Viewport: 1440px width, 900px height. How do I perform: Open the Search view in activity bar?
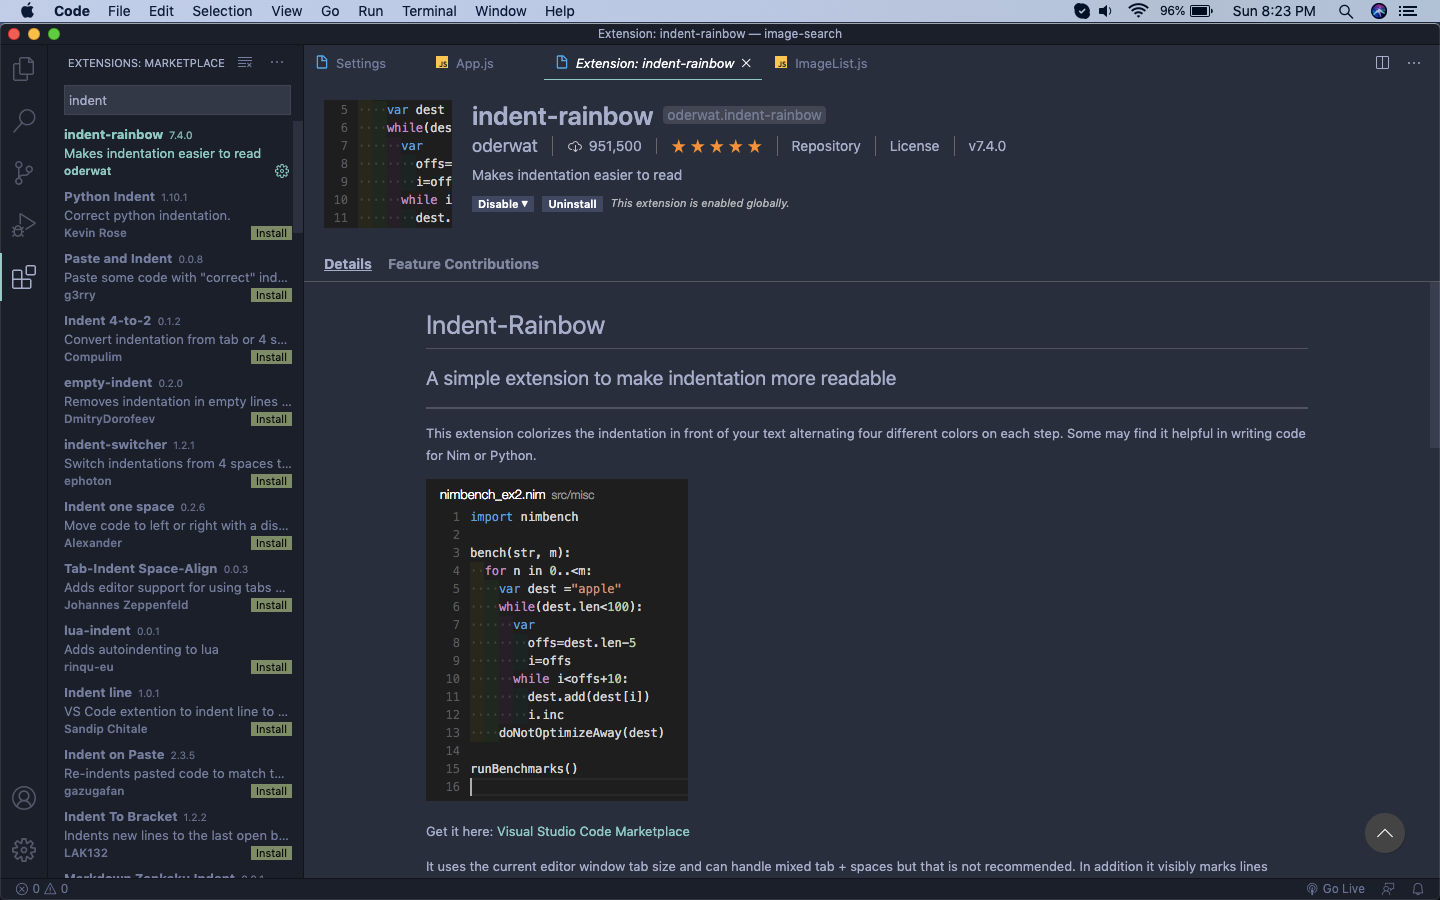[x=24, y=121]
